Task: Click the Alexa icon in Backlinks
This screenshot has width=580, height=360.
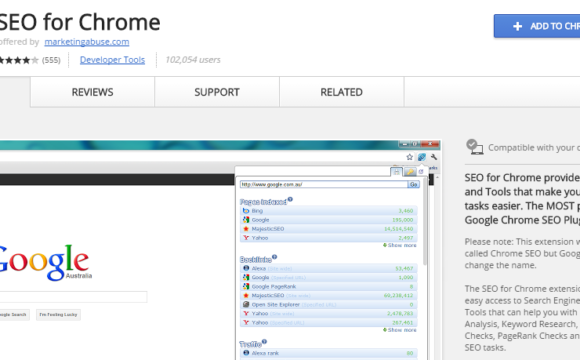Action: [x=246, y=268]
